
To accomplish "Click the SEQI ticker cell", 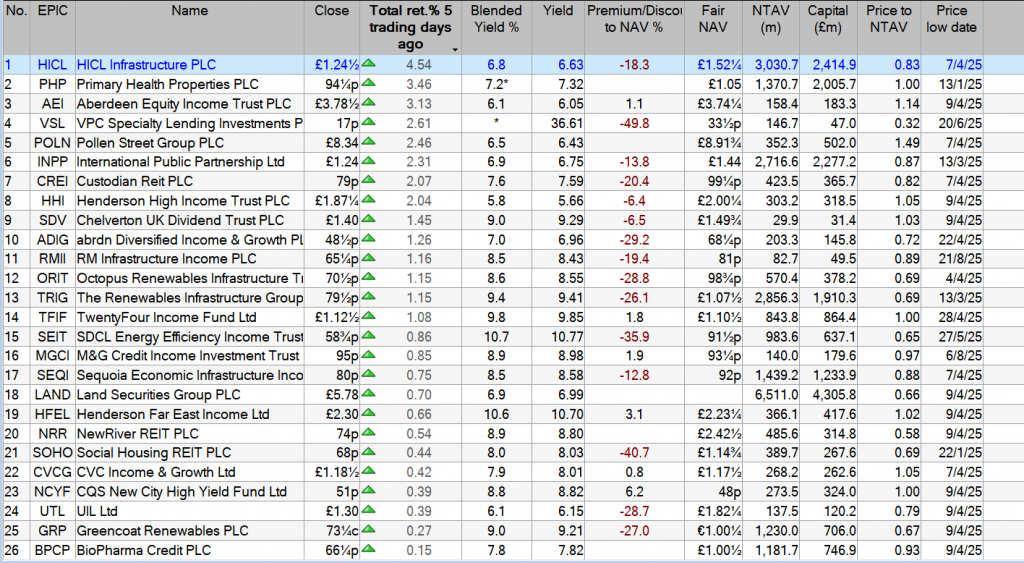I will coord(52,376).
